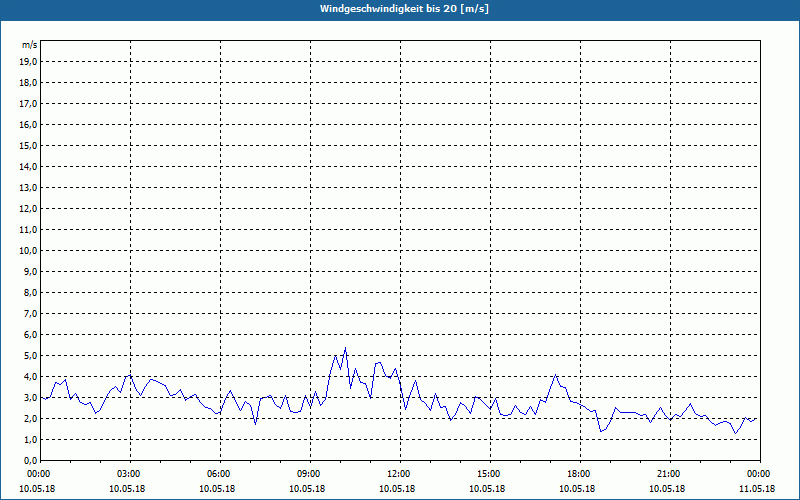The height and width of the screenshot is (500, 800).
Task: Click the wind speed peak near 10:00
Action: pyautogui.click(x=345, y=348)
